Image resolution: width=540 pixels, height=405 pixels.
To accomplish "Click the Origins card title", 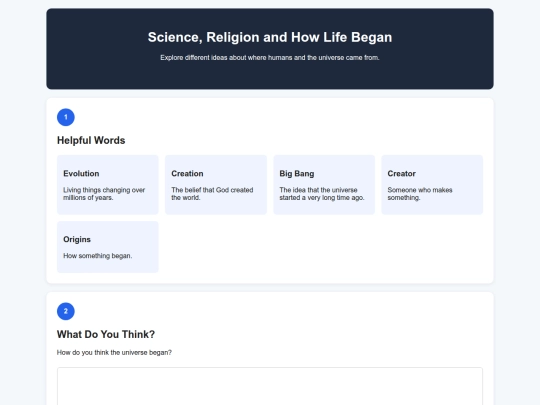I will (77, 239).
